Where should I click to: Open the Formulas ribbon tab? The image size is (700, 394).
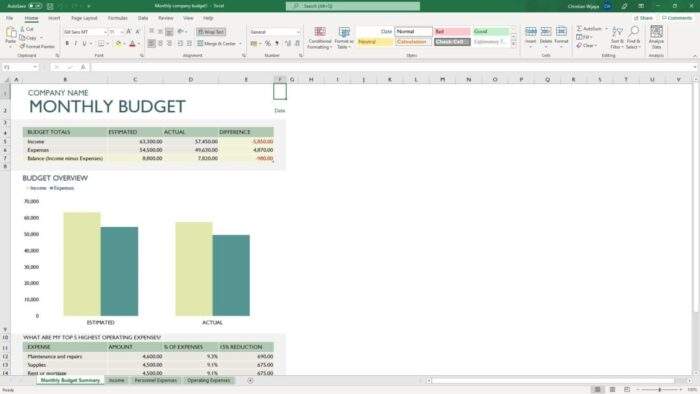point(117,18)
